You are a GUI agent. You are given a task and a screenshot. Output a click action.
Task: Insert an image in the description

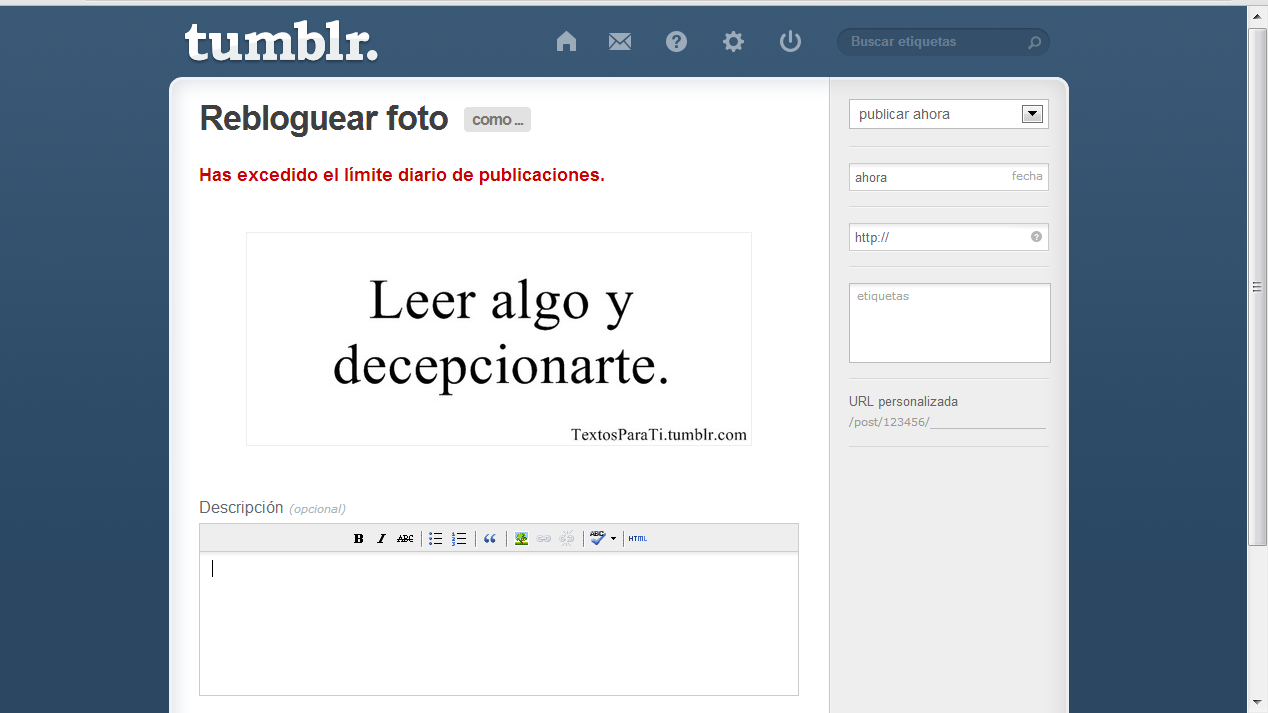click(521, 538)
